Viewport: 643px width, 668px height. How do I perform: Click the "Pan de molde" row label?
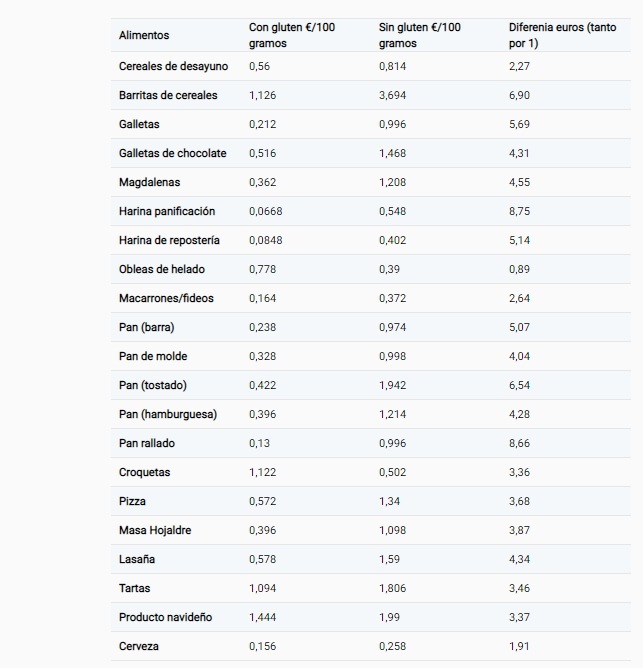[153, 356]
